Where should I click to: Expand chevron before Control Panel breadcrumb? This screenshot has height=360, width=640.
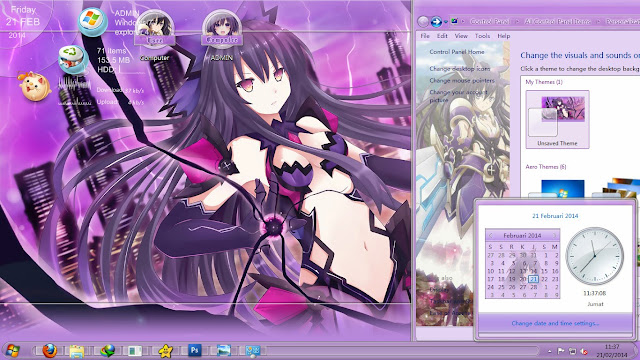(463, 21)
